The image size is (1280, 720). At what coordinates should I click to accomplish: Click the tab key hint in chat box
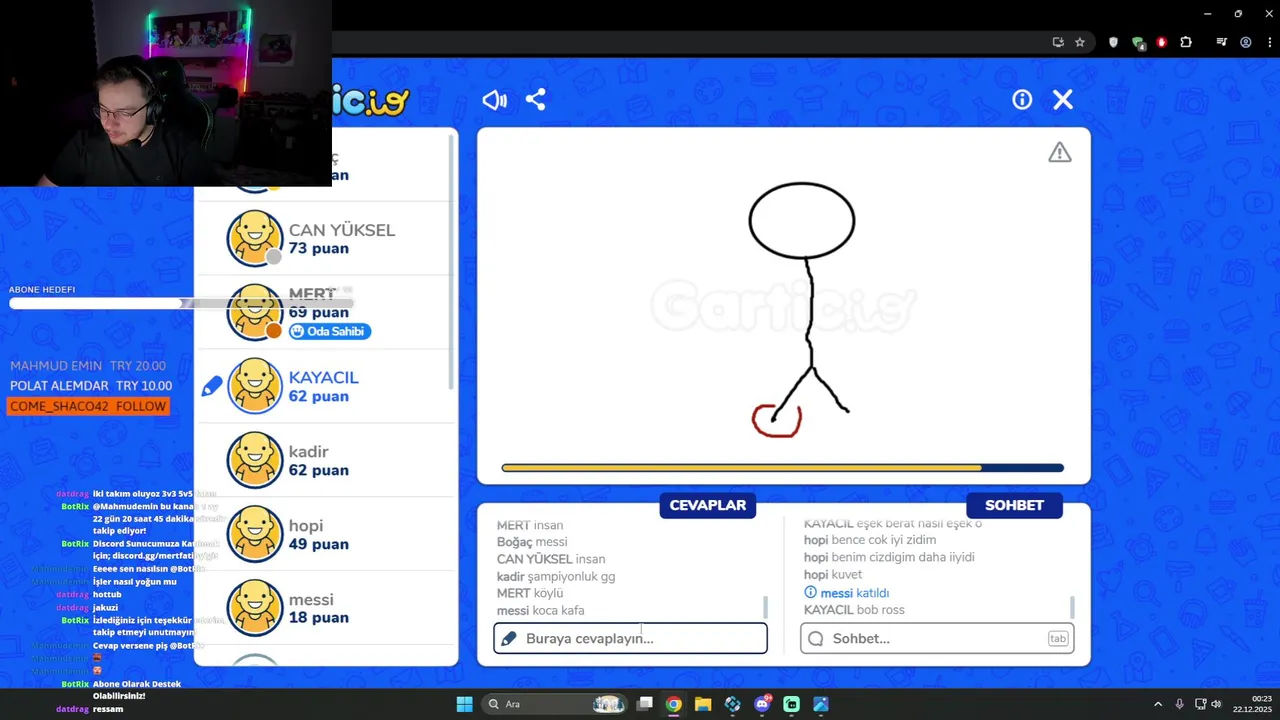point(1058,638)
